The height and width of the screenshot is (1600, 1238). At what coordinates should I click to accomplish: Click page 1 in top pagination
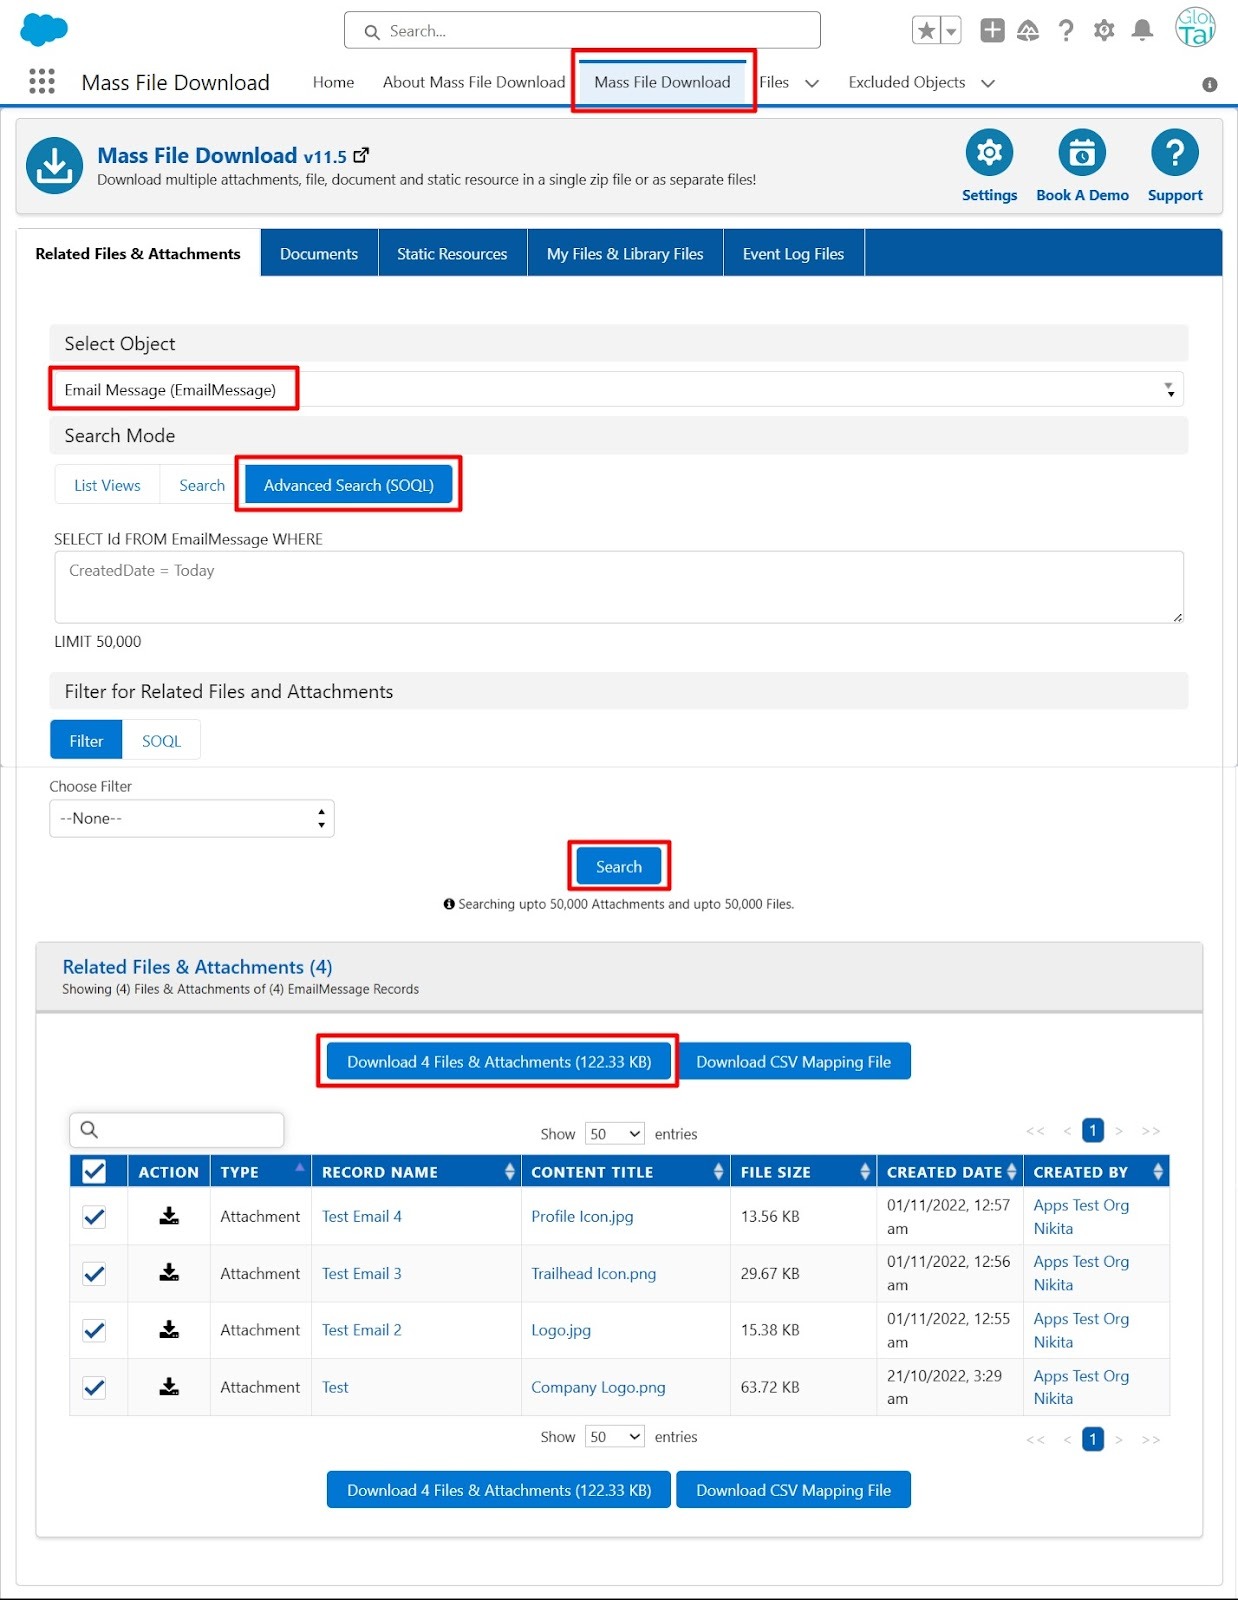(1093, 1130)
